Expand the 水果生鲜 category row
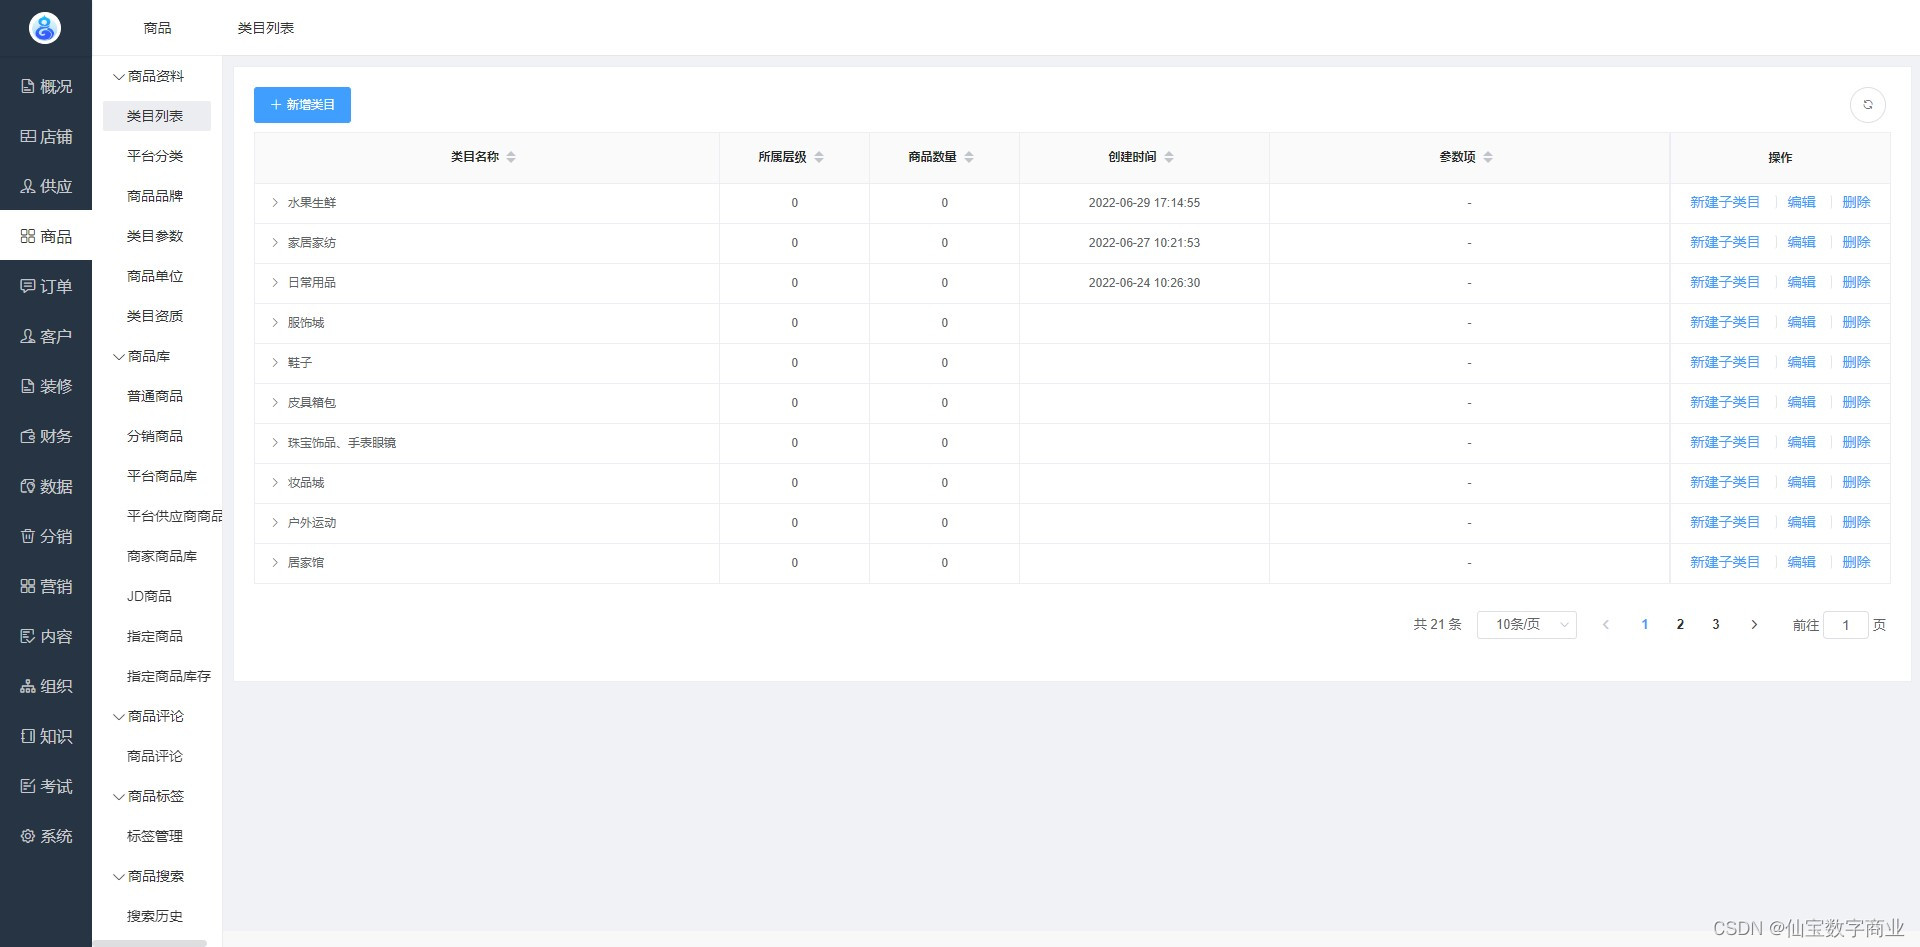The height and width of the screenshot is (947, 1920). [x=275, y=203]
